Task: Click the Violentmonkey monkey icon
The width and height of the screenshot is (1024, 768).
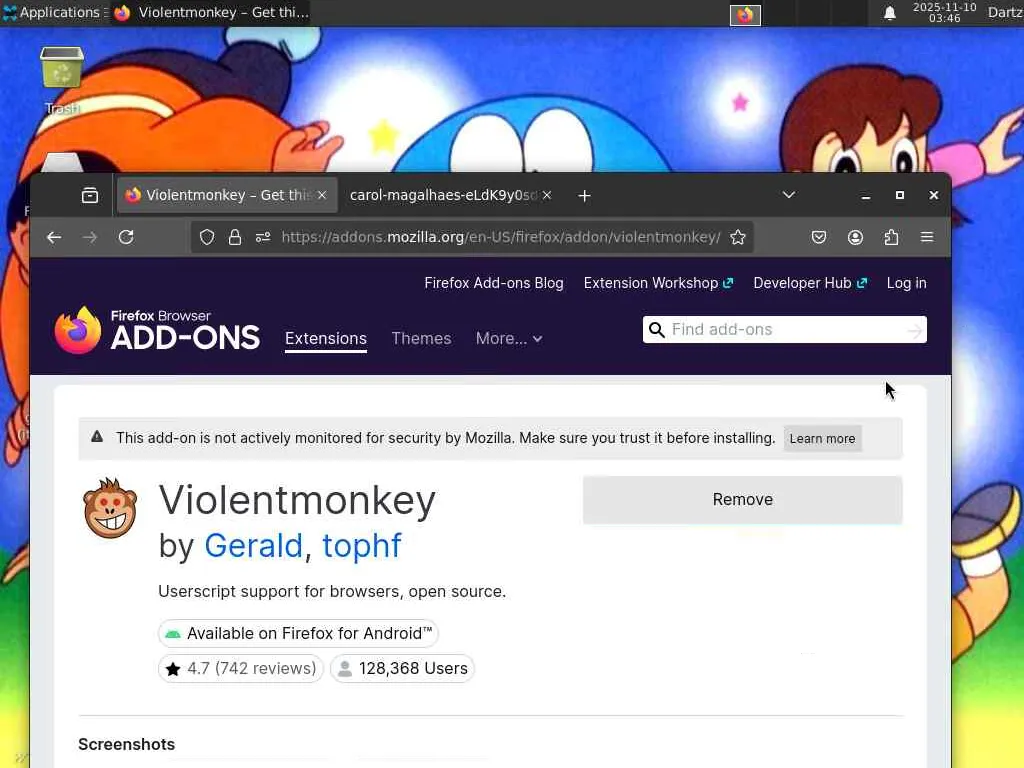Action: click(x=110, y=509)
